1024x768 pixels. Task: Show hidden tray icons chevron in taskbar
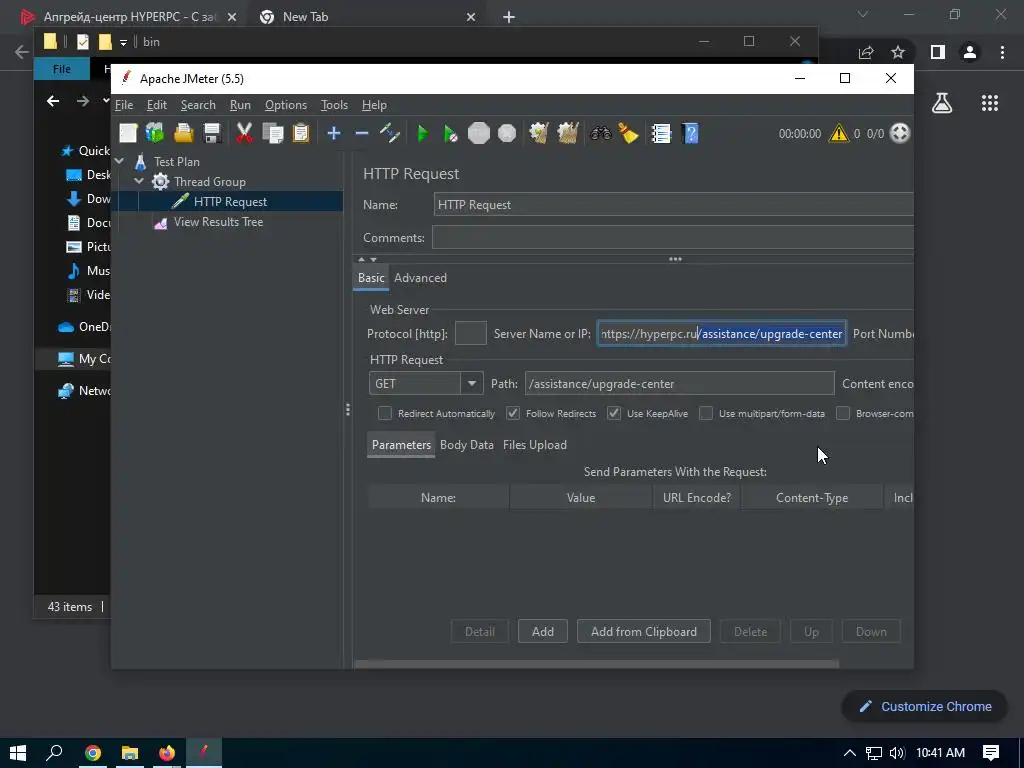[850, 753]
